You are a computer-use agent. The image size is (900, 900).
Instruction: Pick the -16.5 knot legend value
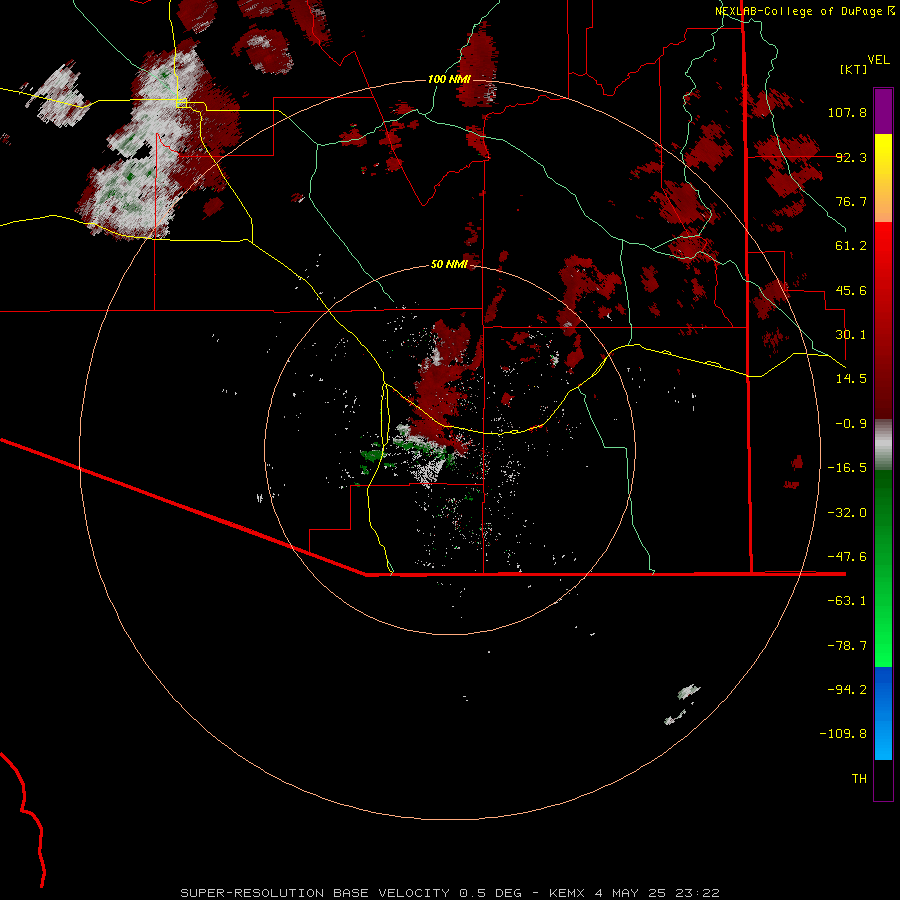pos(847,468)
